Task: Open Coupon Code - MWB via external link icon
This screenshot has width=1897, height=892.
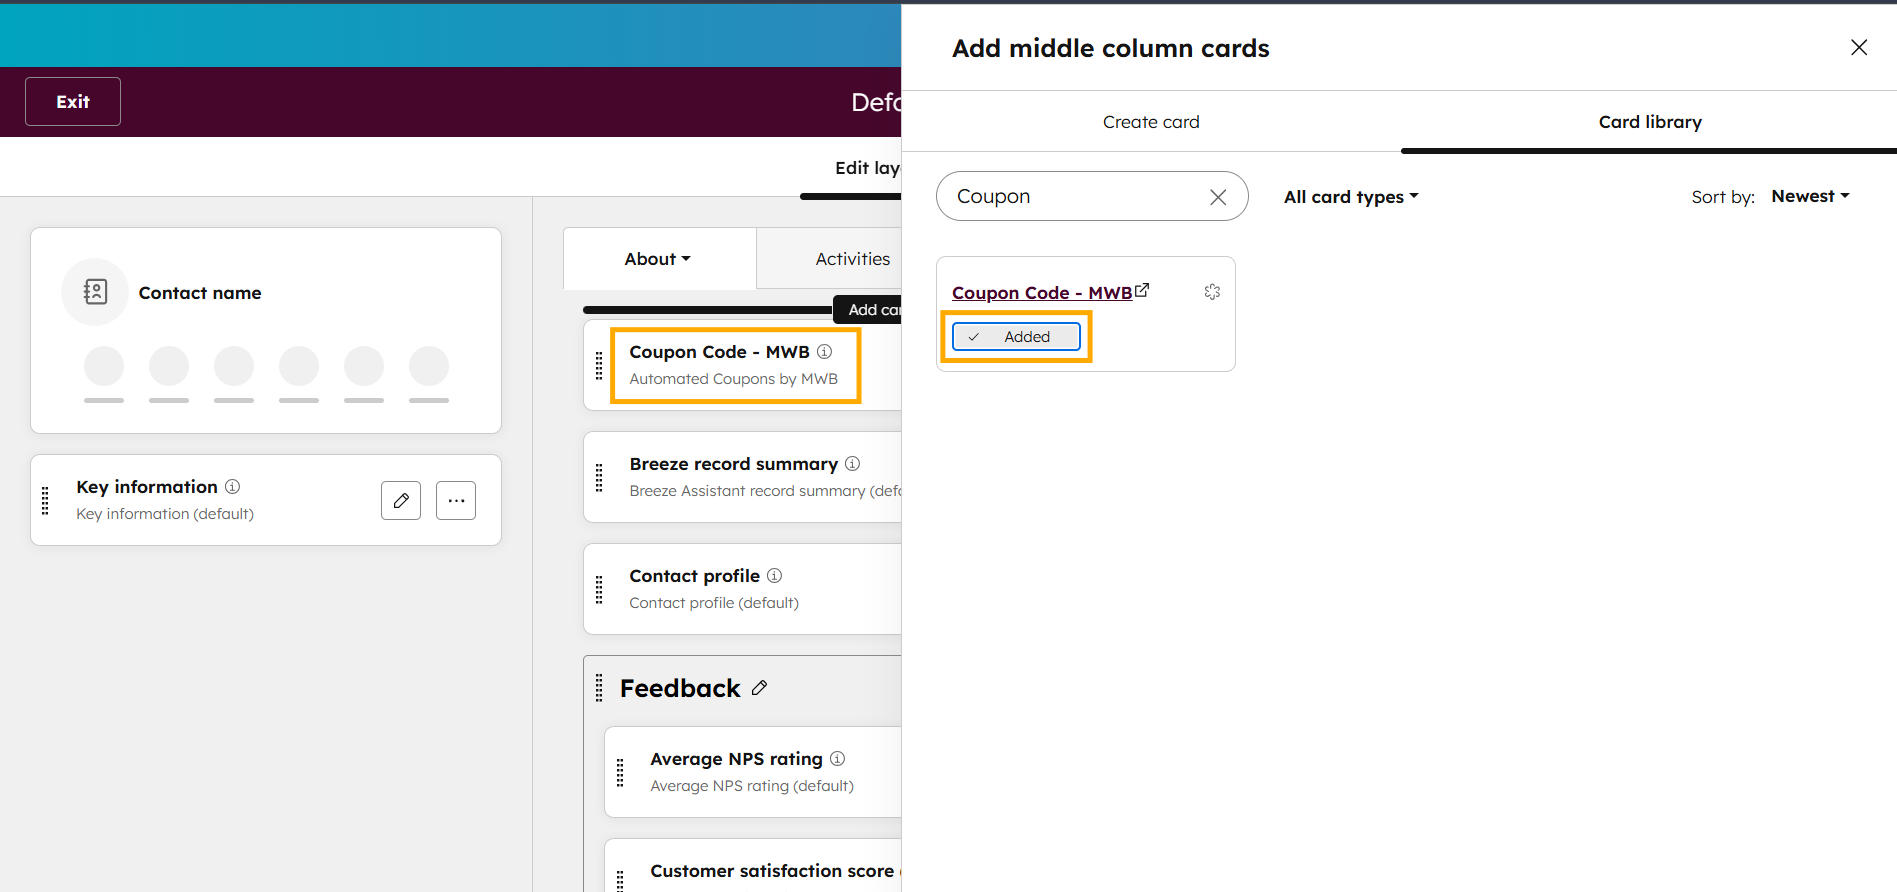Action: click(1142, 289)
